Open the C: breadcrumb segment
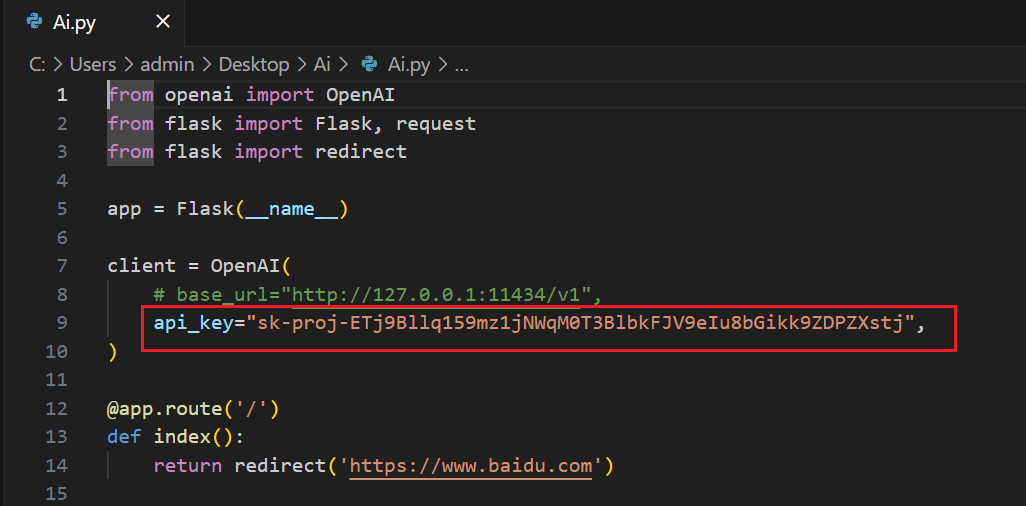This screenshot has height=506, width=1026. coord(37,64)
